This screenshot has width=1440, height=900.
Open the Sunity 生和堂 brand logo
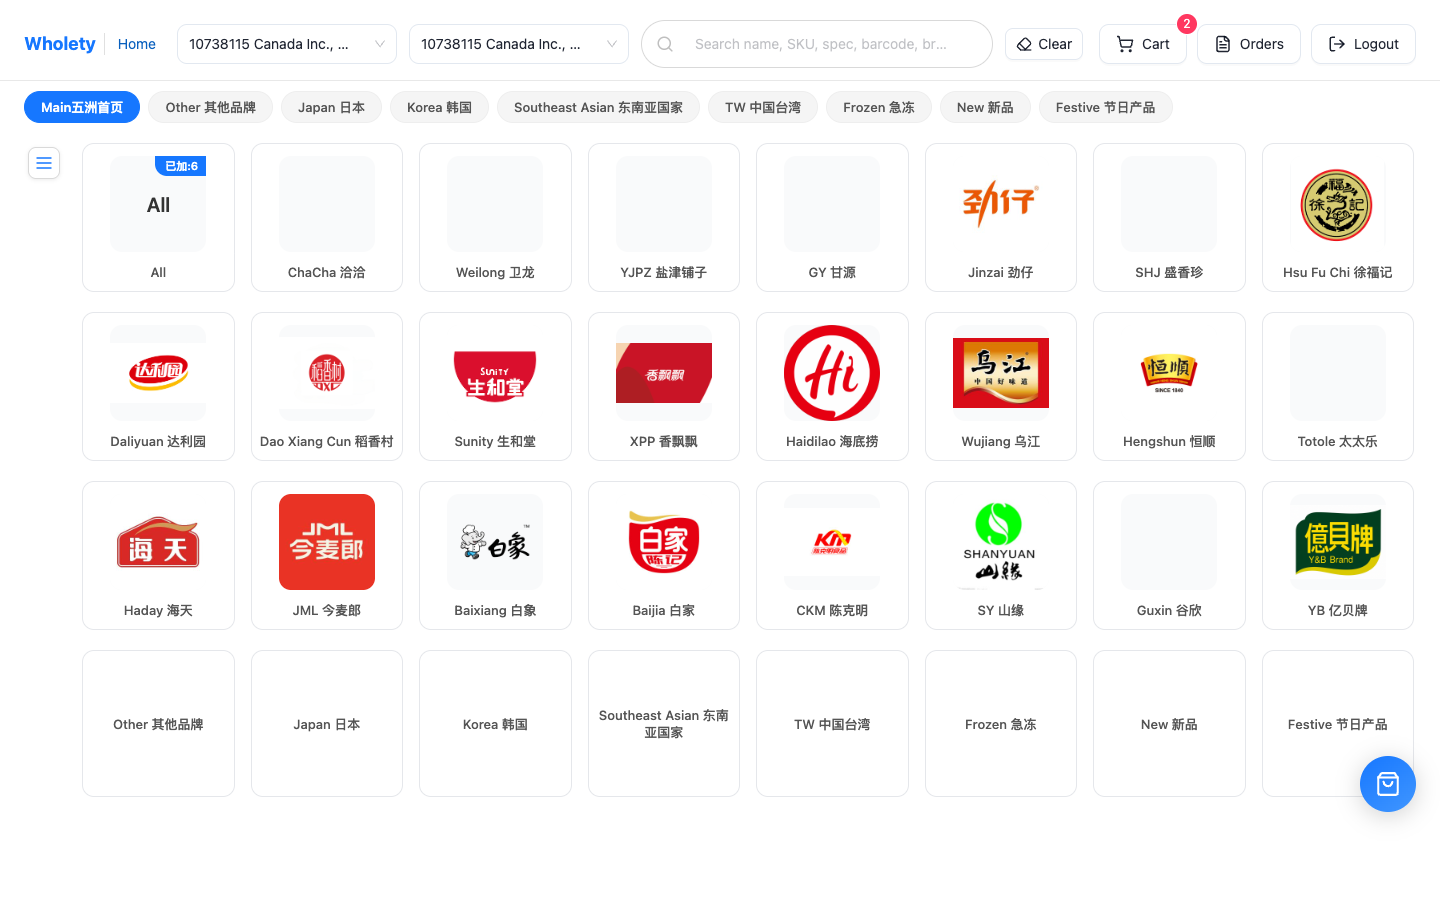[x=495, y=373]
